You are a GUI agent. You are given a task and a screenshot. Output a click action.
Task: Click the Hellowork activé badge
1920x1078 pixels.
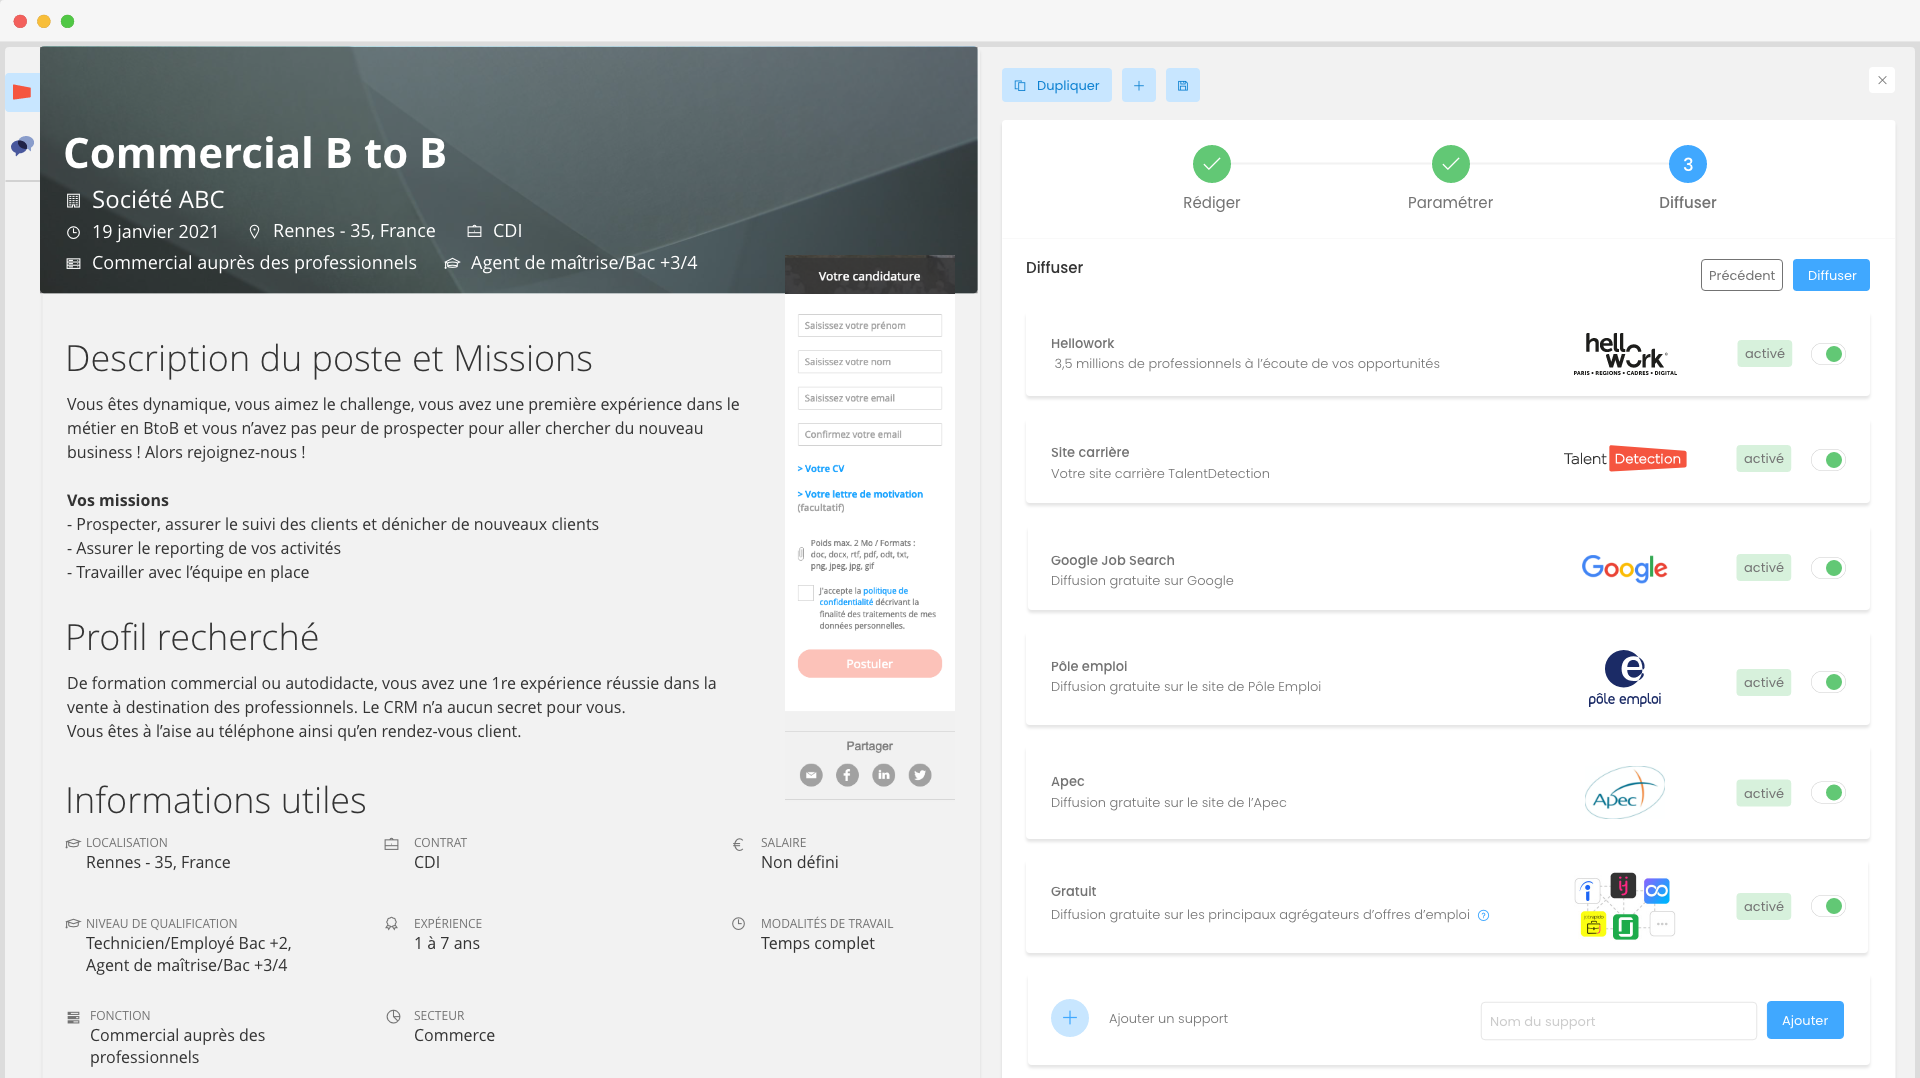click(1765, 354)
